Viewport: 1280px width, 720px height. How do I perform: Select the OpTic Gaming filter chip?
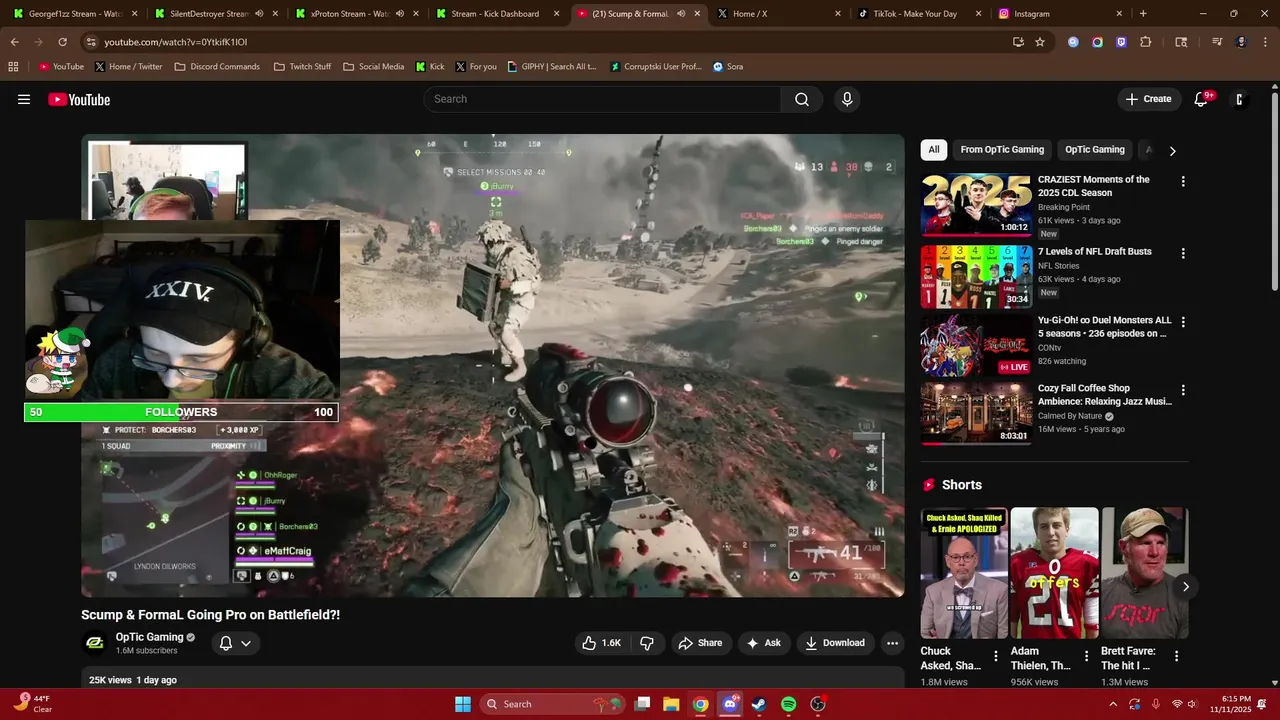[x=1095, y=150]
